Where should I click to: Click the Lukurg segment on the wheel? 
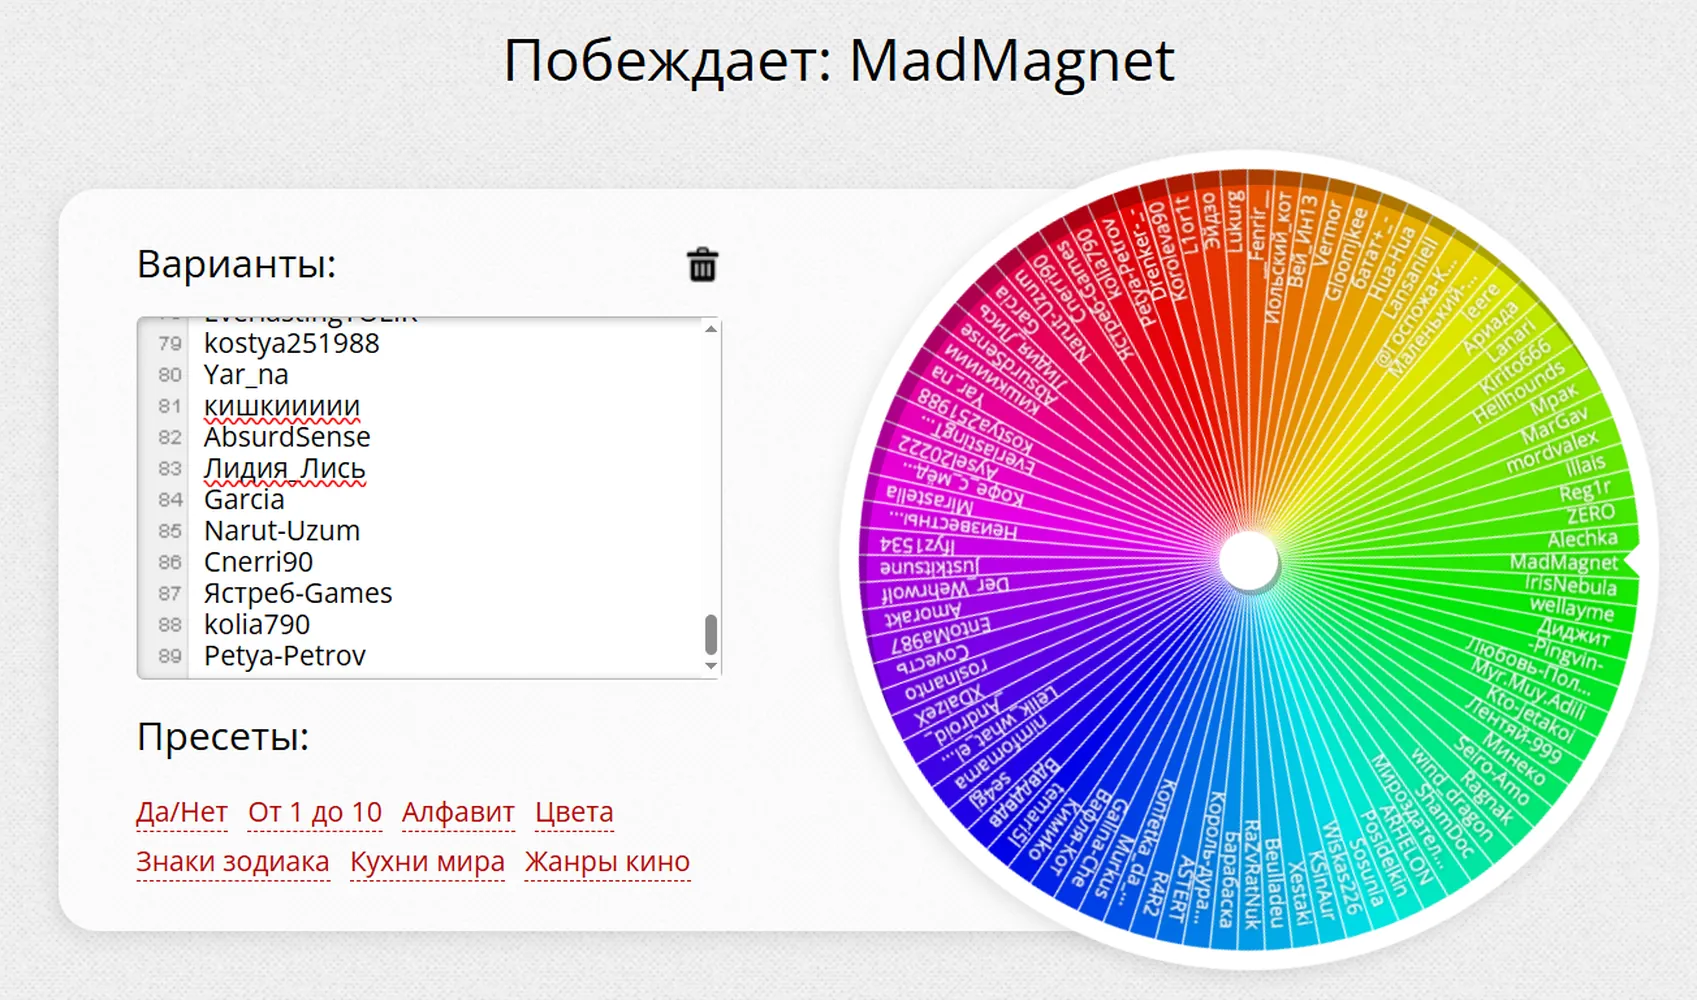click(1236, 222)
